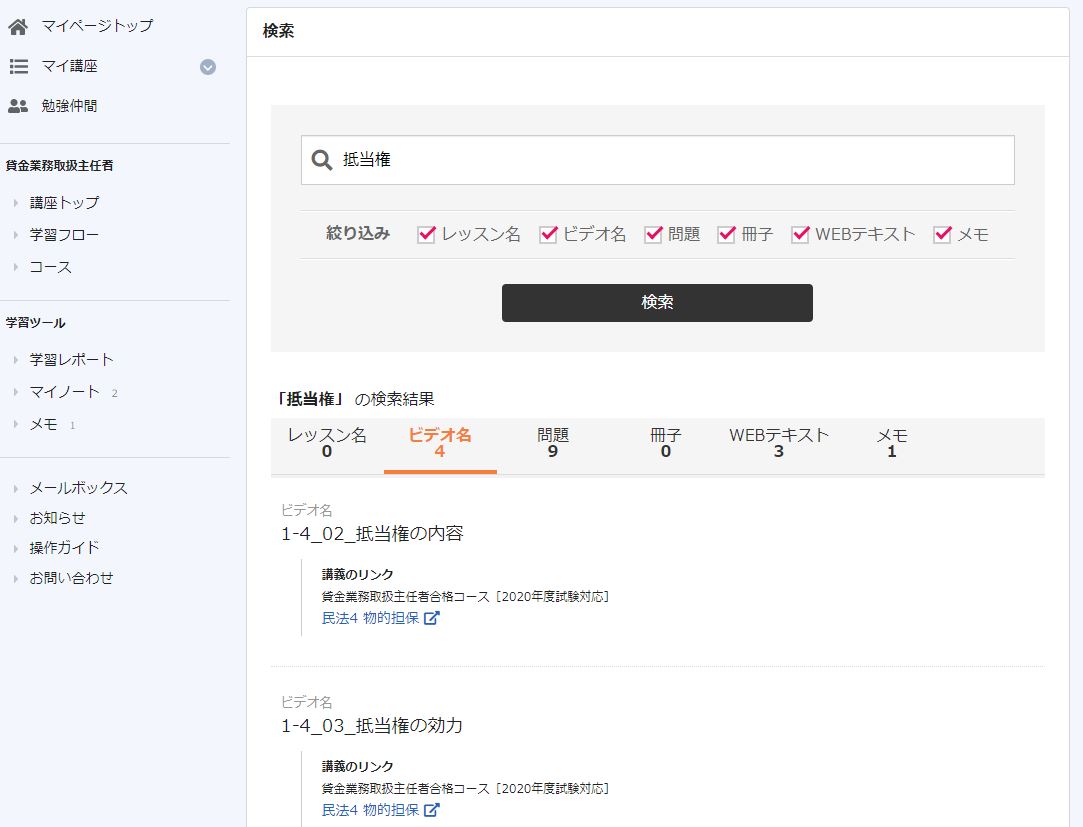Disable the WEBテキスト filter checkbox
1083x827 pixels.
[x=800, y=235]
